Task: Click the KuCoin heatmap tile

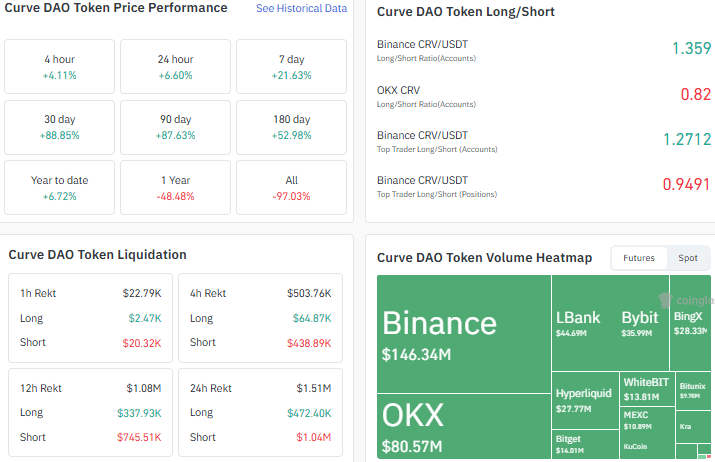Action: coord(647,446)
